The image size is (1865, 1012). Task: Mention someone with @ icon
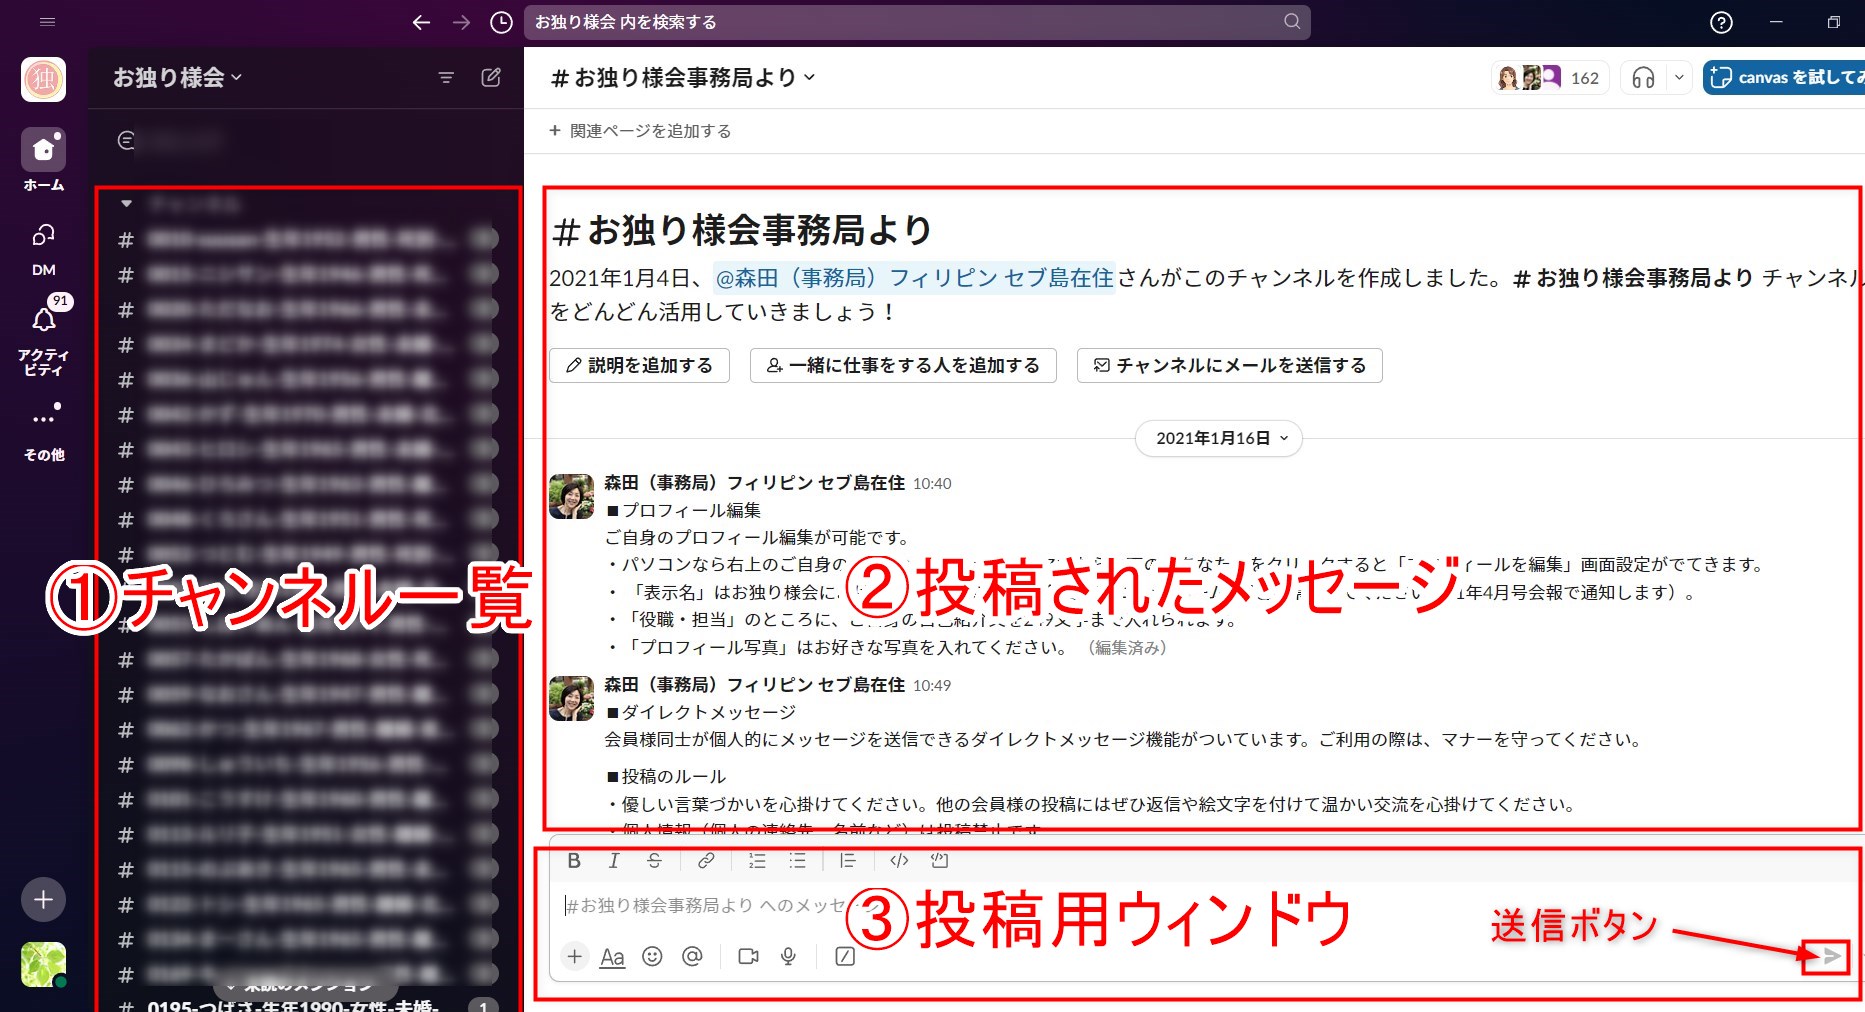692,957
